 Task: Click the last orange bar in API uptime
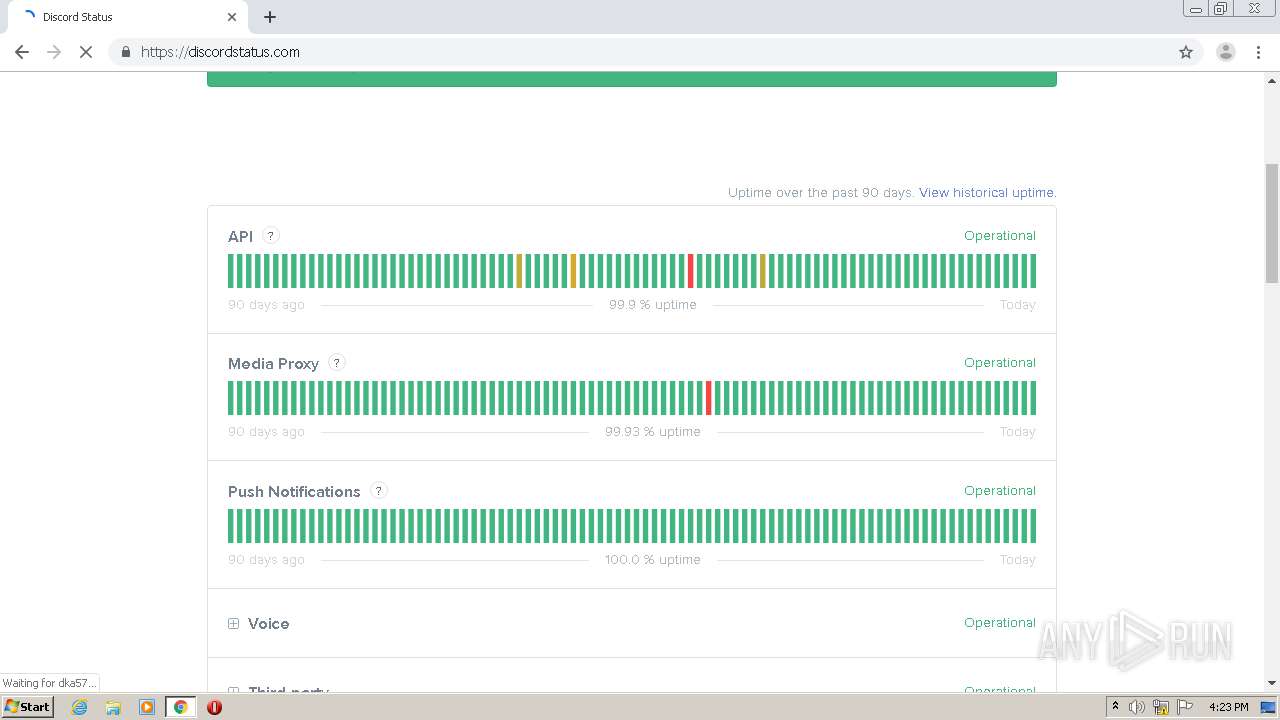(x=762, y=271)
